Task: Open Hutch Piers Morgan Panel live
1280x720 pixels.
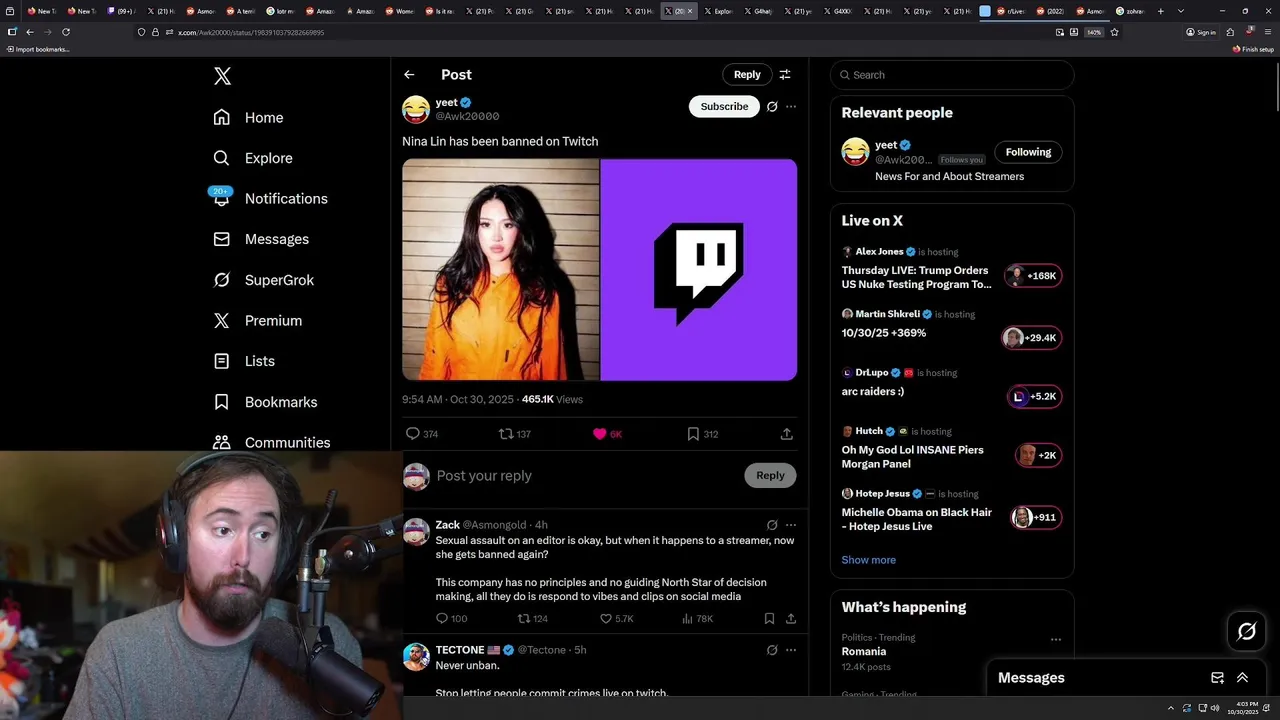Action: point(950,448)
